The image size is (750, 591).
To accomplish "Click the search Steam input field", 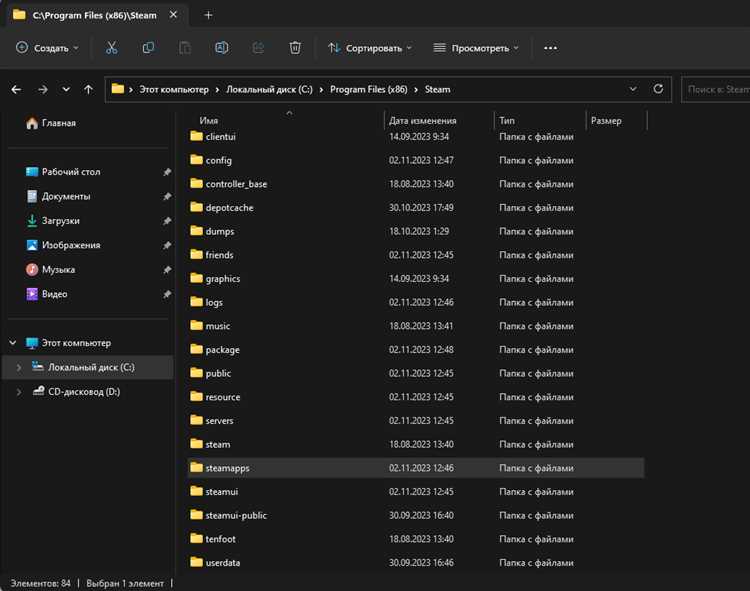I will tap(716, 89).
